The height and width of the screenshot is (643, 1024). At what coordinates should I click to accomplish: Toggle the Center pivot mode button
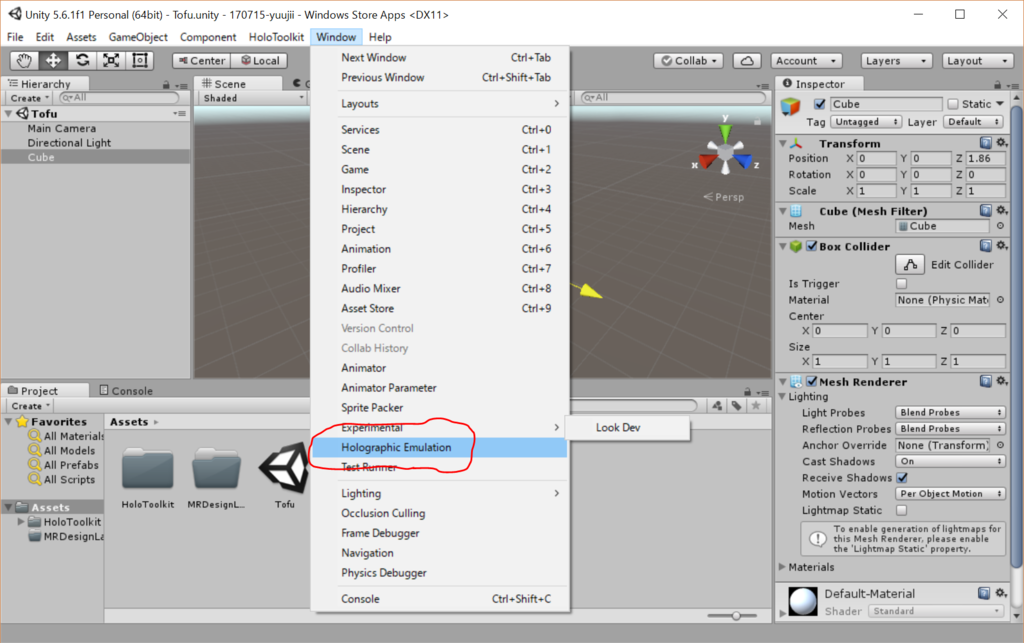pos(201,61)
